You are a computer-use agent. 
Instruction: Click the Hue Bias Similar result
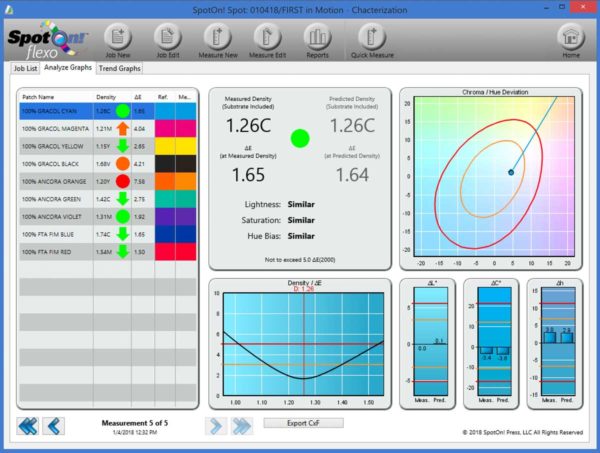click(x=301, y=236)
